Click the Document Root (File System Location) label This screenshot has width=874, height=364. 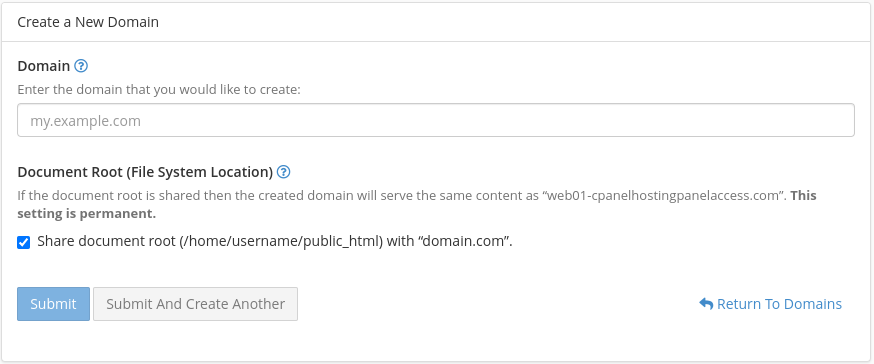point(145,172)
